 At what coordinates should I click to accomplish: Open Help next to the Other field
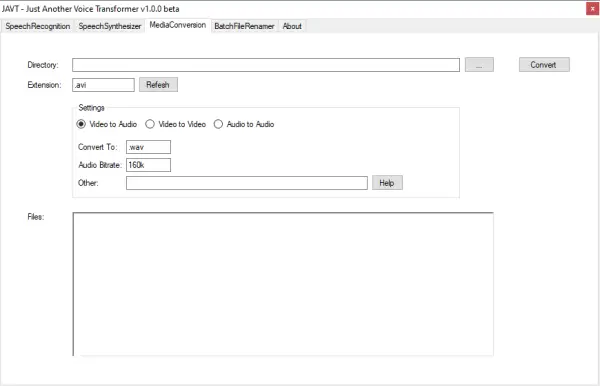[x=387, y=183]
